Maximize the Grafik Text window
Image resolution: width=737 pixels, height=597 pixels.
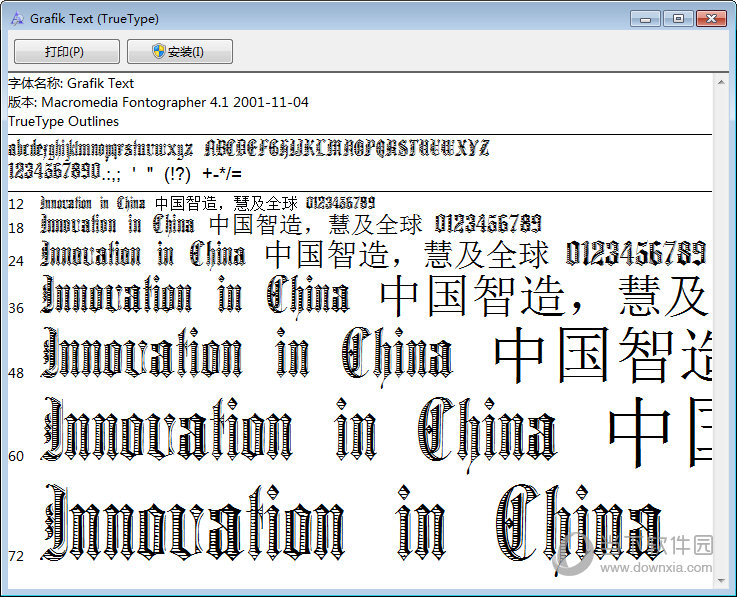[678, 19]
